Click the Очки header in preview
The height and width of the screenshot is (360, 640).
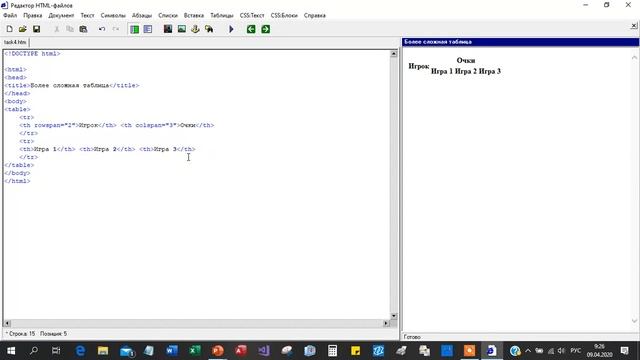(466, 60)
